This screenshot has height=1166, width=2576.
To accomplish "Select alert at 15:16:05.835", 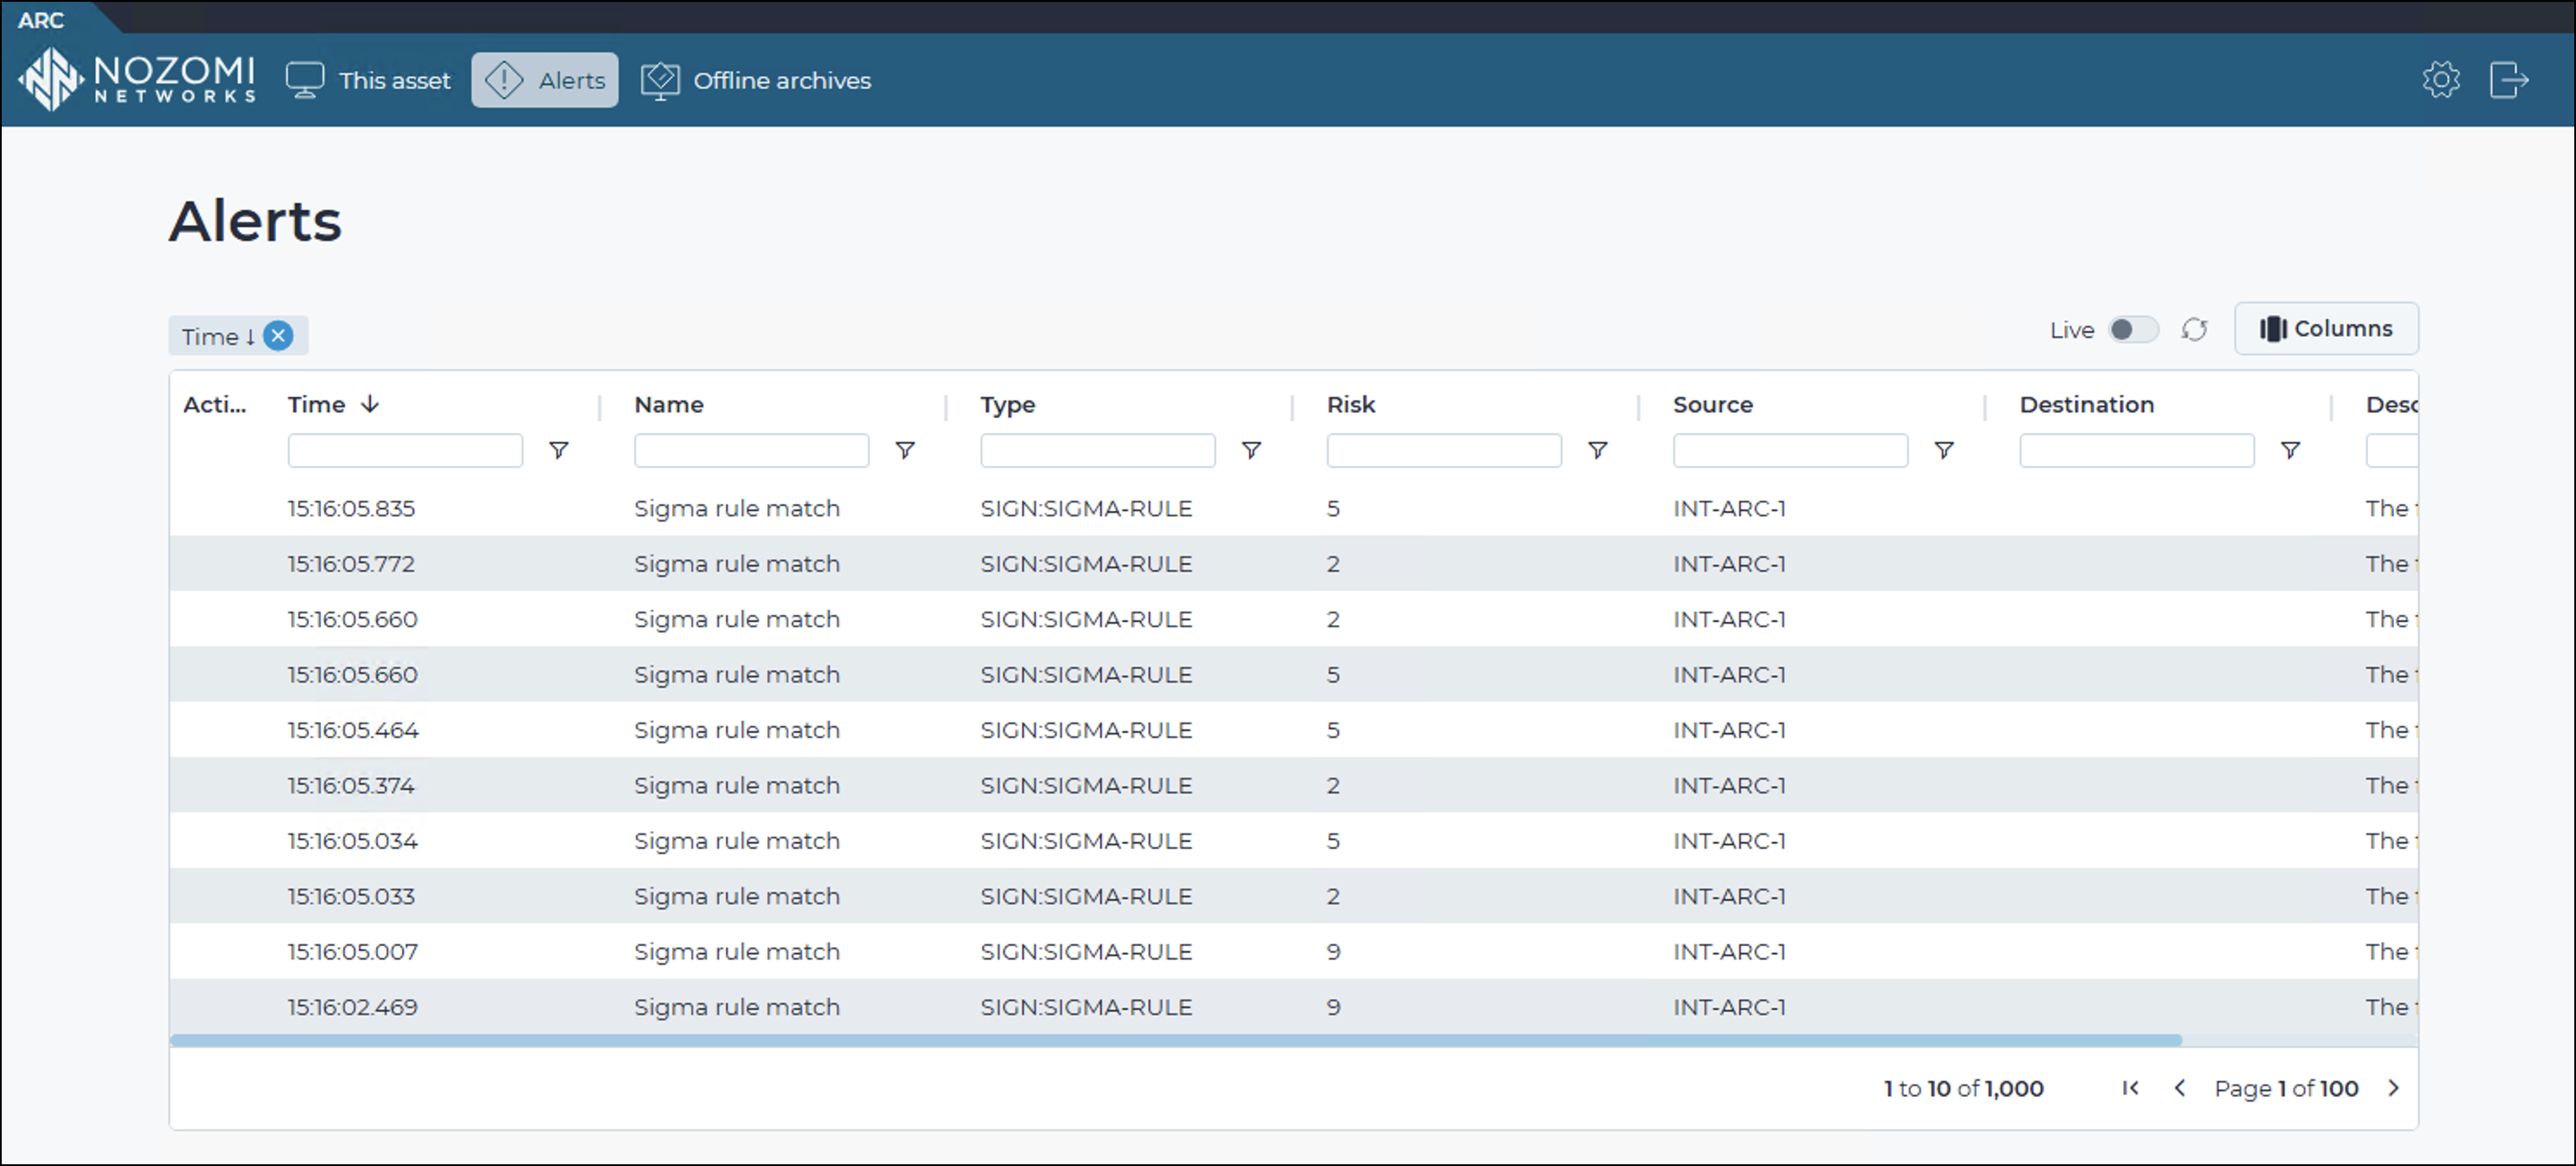I will click(1293, 509).
